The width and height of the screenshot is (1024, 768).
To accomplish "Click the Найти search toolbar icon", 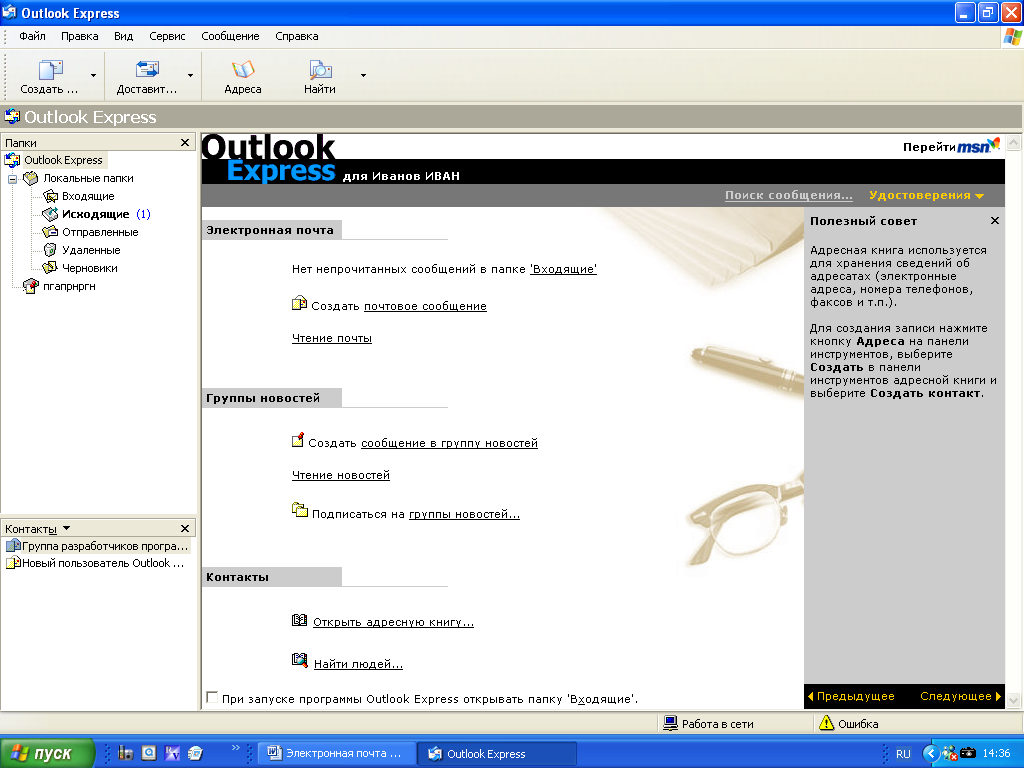I will (320, 69).
